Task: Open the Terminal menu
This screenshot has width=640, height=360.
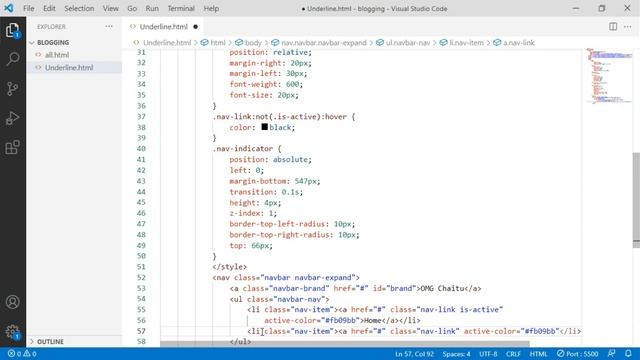Action: point(181,9)
